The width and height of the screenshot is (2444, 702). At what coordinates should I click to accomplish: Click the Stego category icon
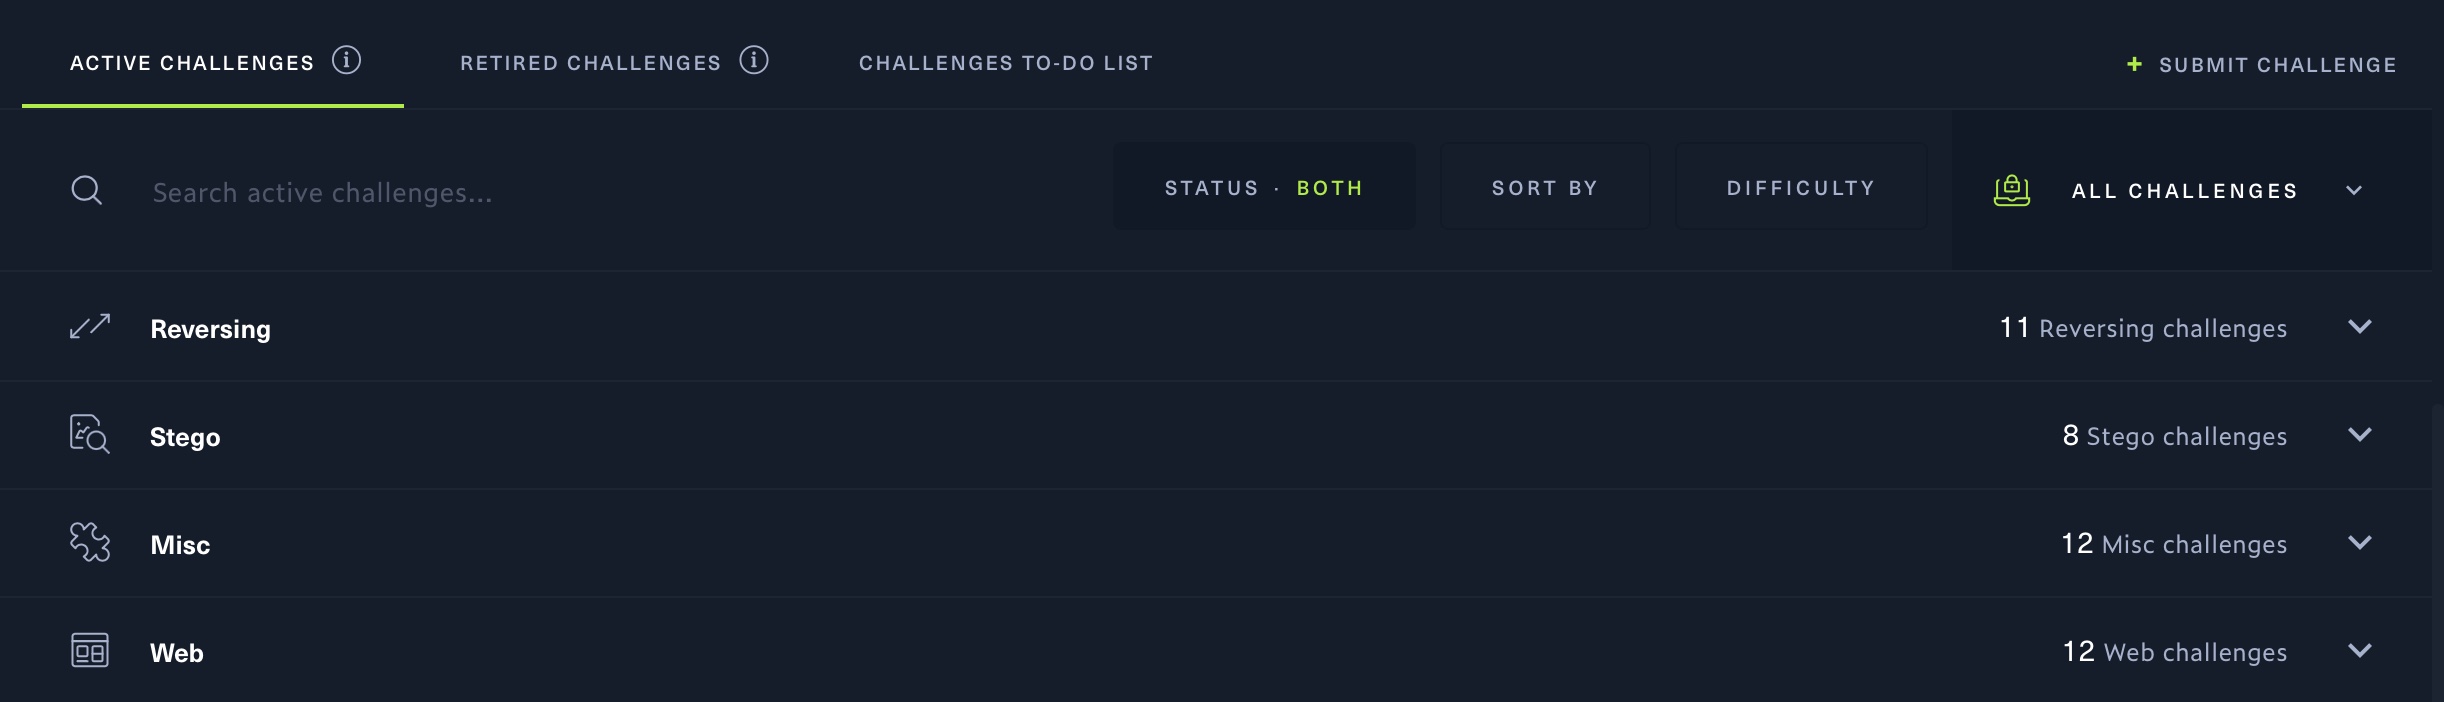(90, 435)
